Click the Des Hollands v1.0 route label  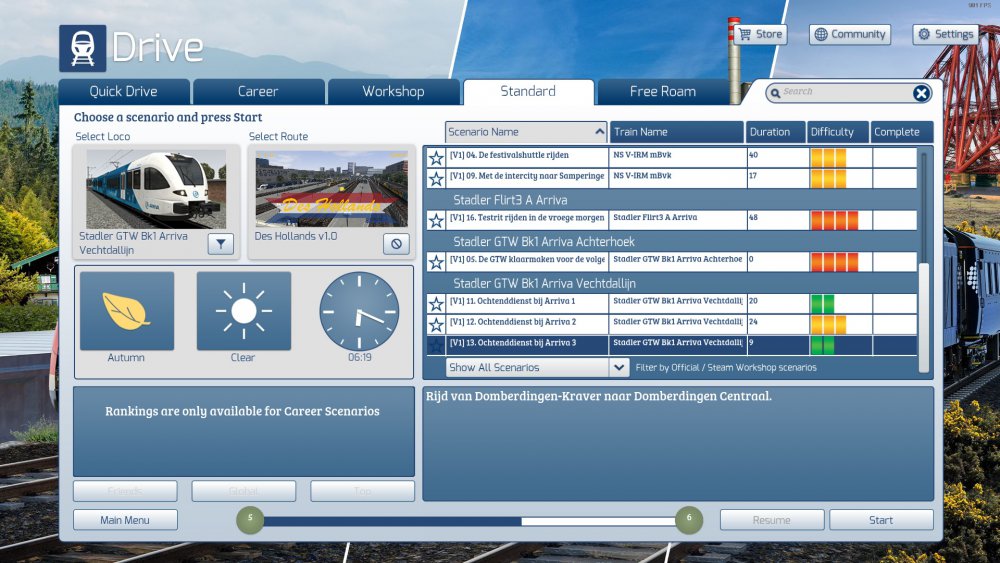point(296,236)
